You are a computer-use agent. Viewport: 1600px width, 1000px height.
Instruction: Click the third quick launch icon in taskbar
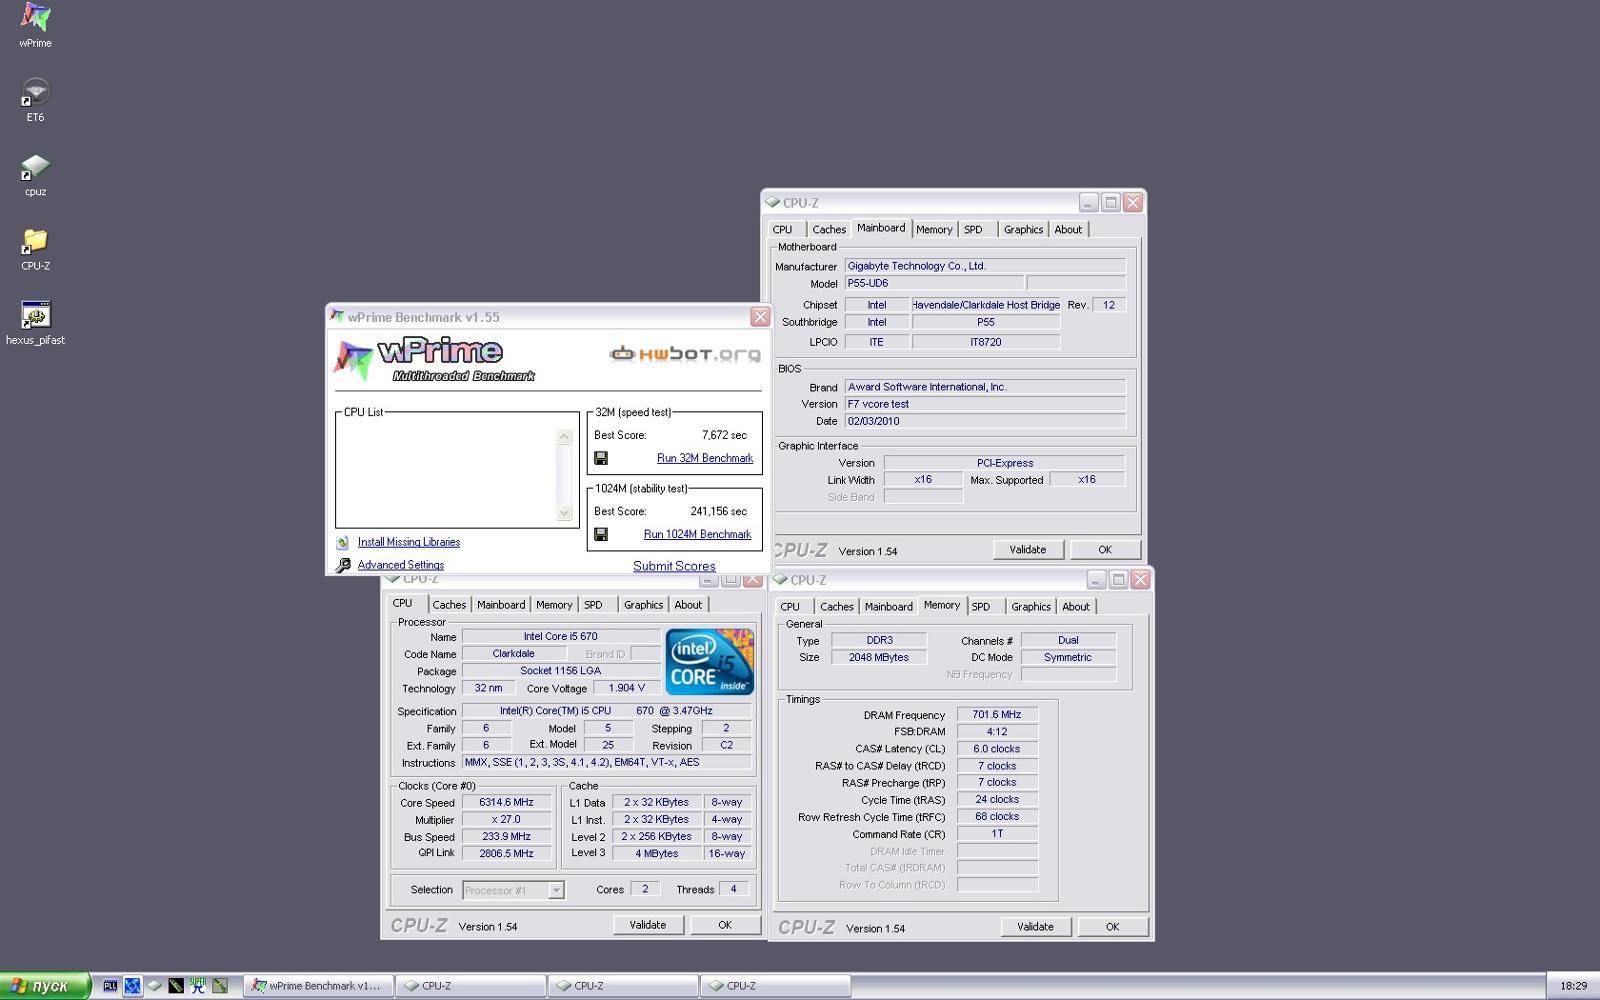click(x=154, y=986)
